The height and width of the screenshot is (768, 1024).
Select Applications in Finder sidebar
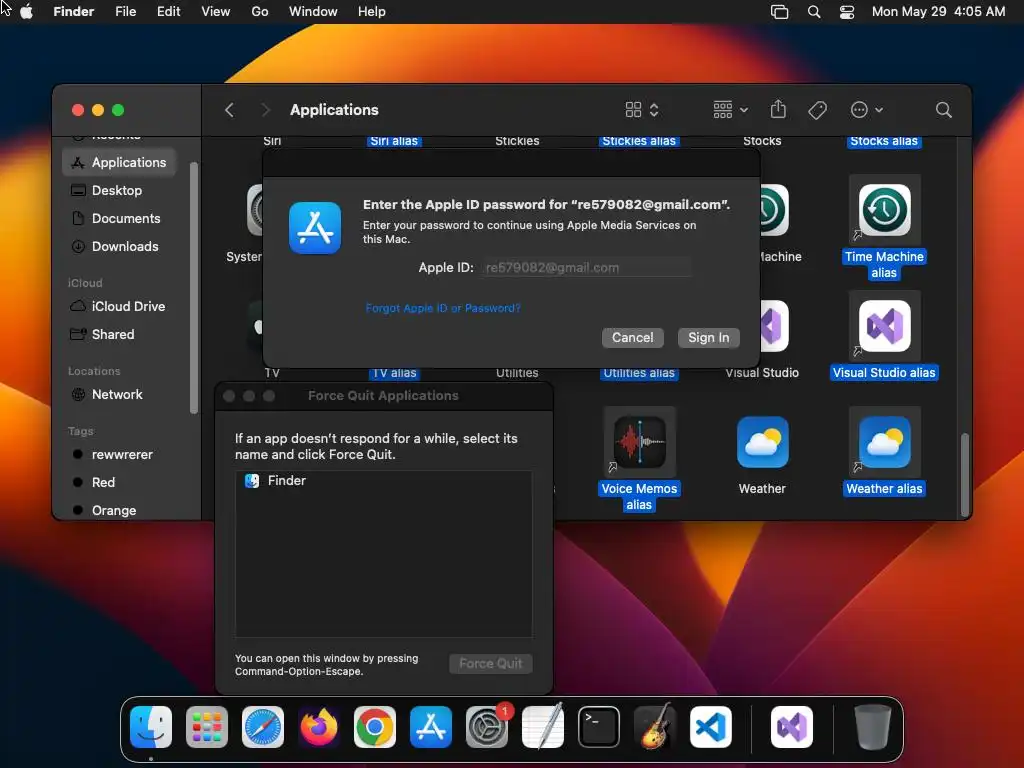pyautogui.click(x=120, y=163)
